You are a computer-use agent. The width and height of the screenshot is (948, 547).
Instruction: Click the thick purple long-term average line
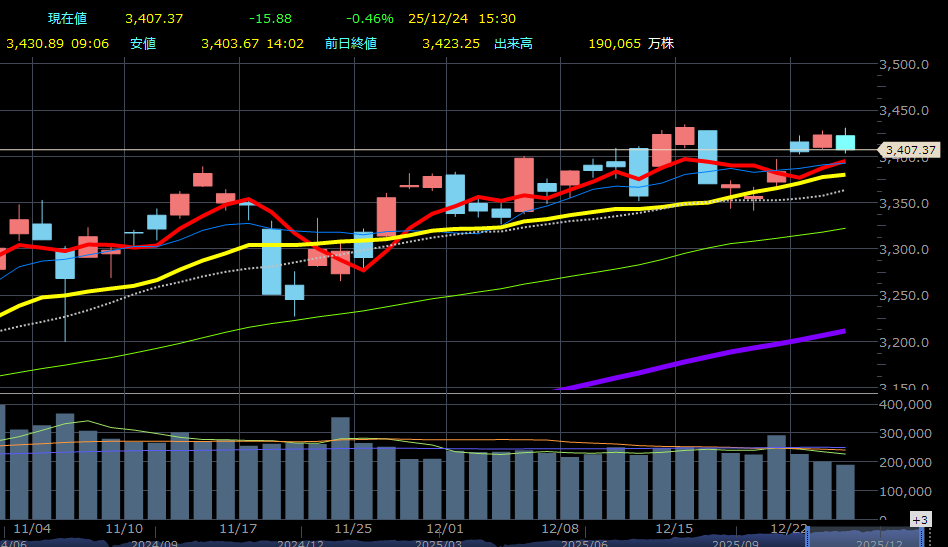pos(700,357)
